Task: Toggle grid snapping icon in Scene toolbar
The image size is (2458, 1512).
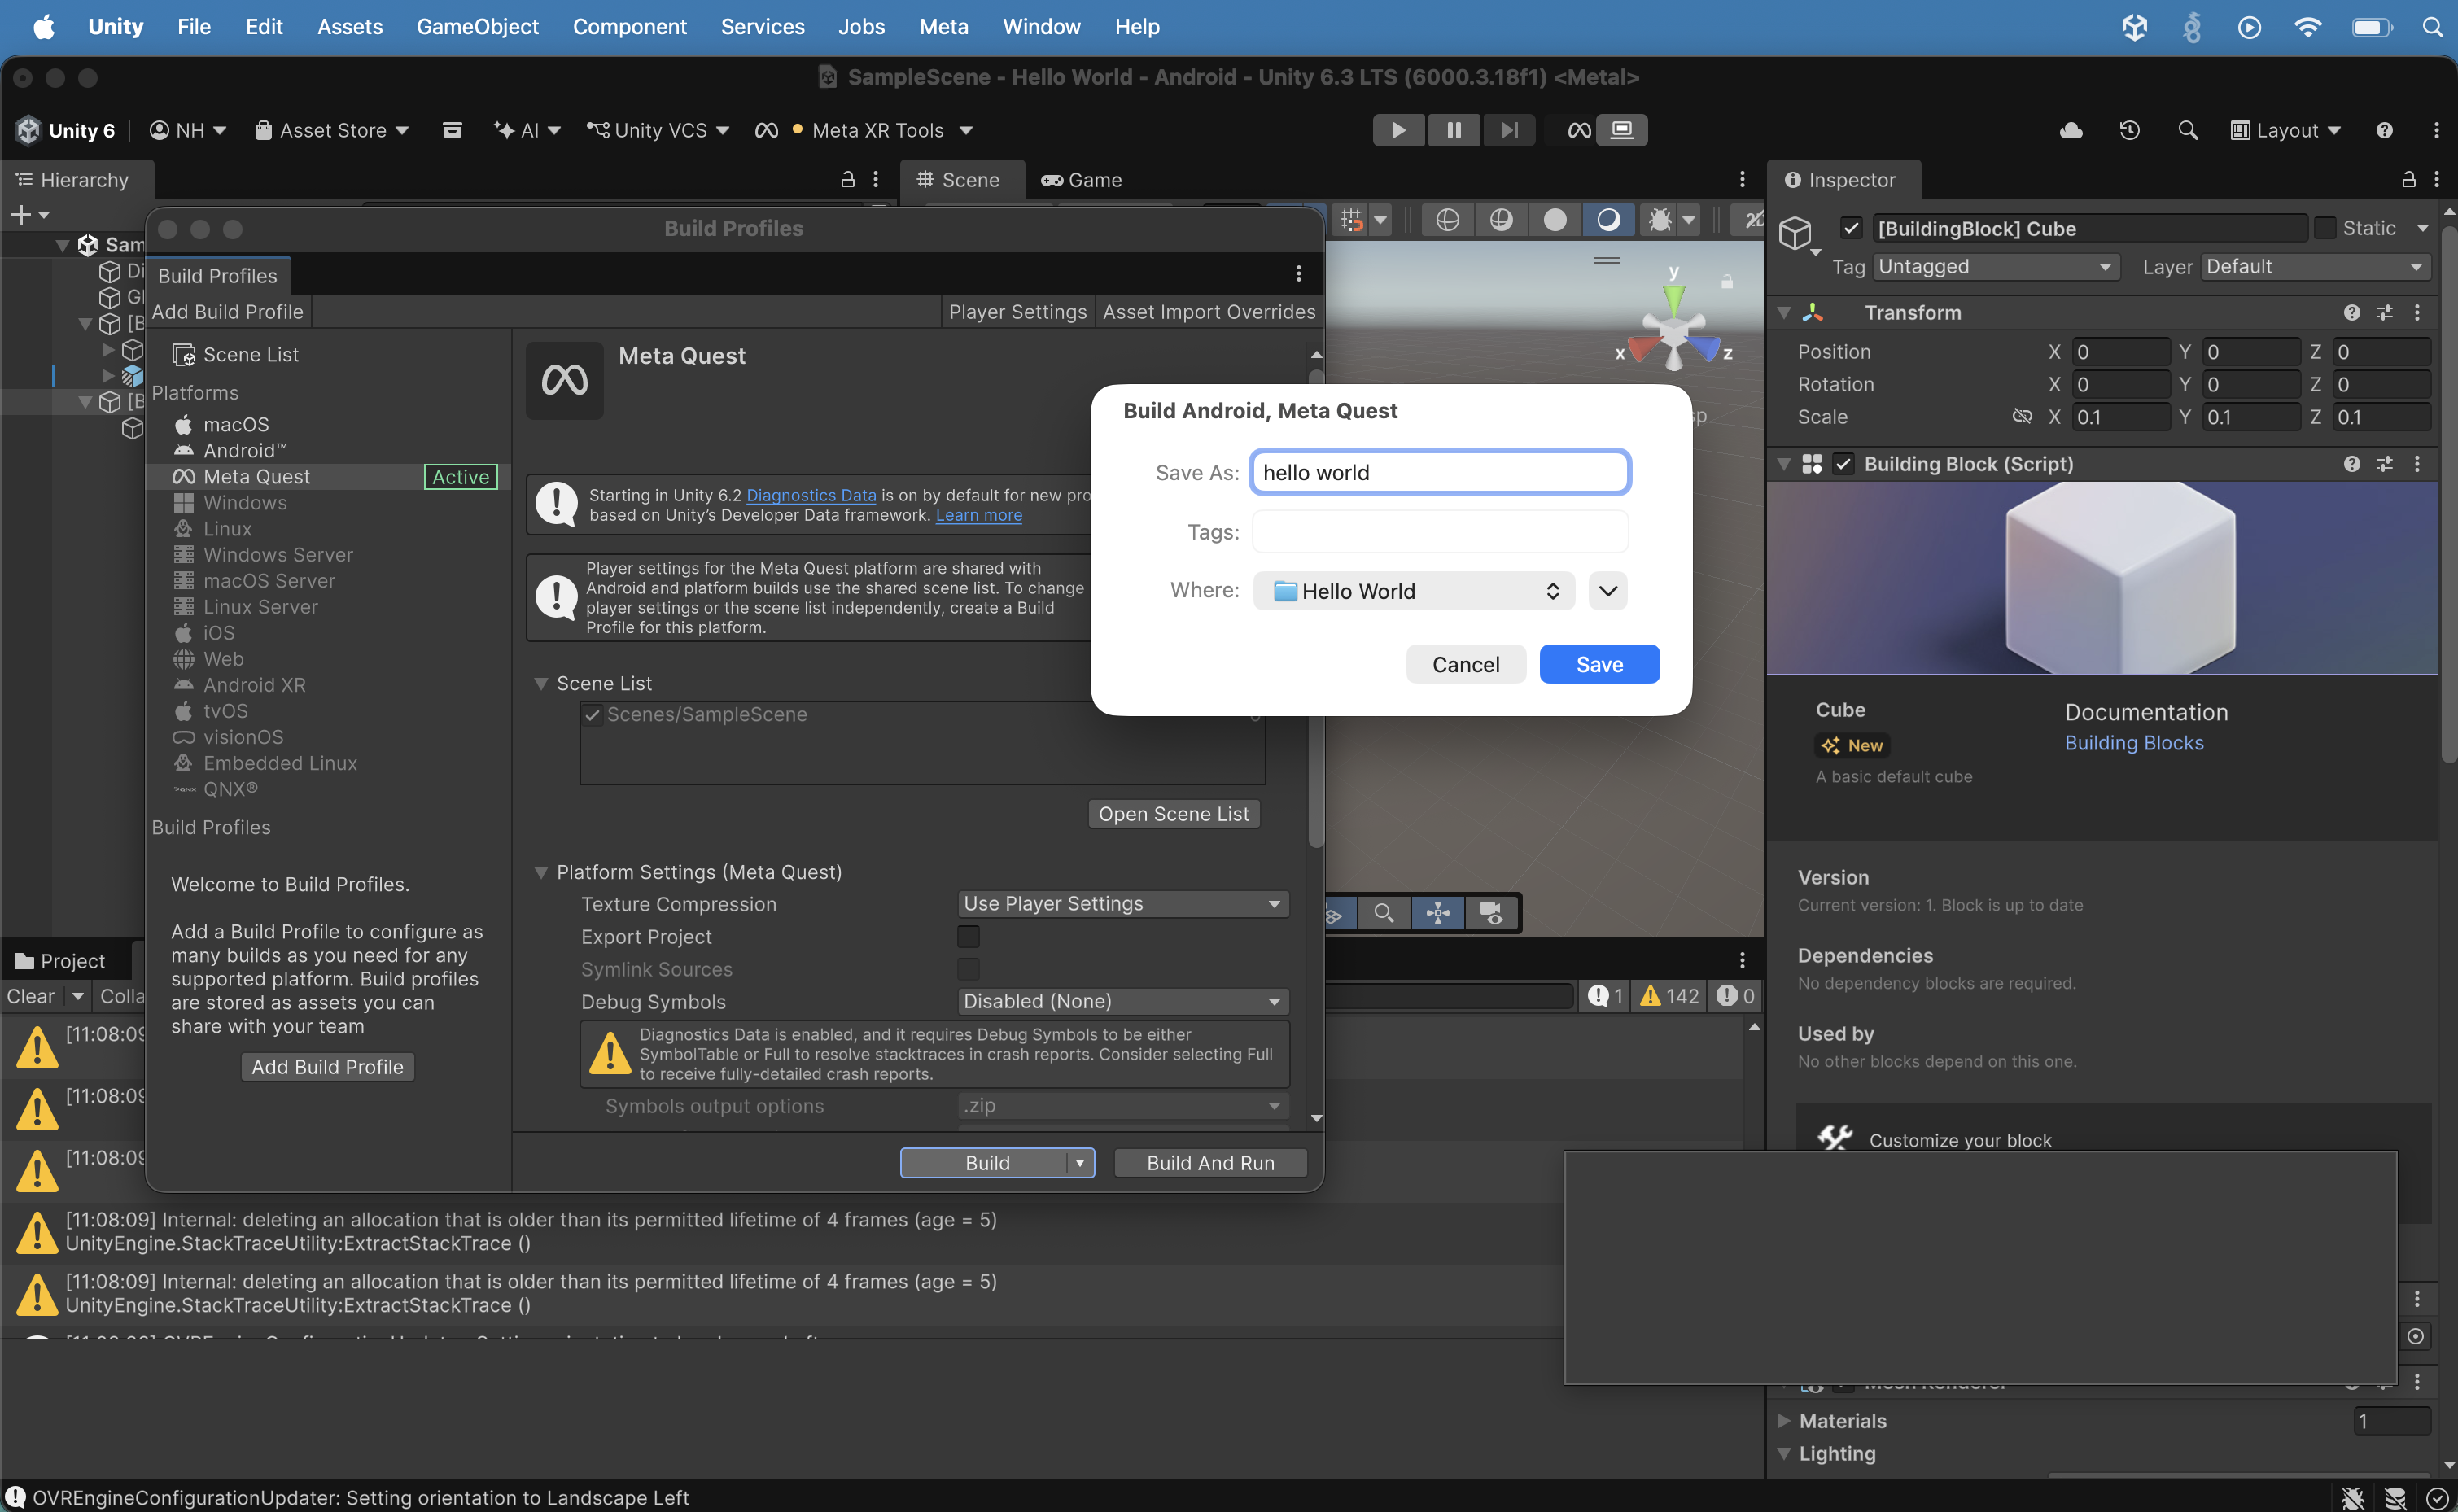Action: coord(1351,219)
